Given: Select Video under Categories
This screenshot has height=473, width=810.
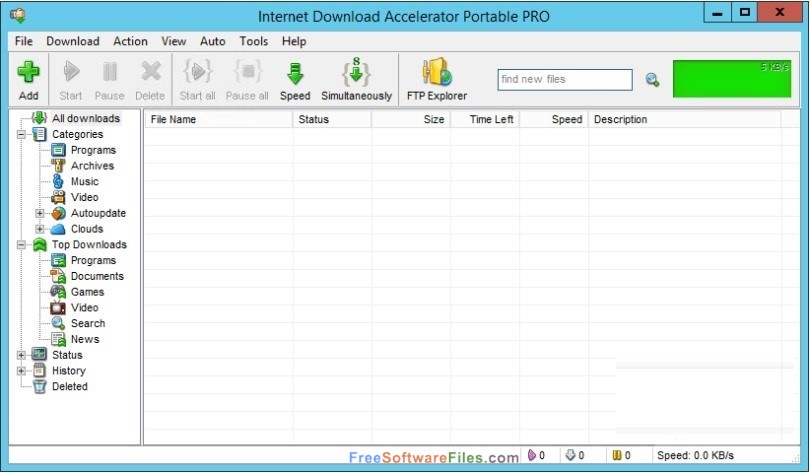Looking at the screenshot, I should 85,197.
